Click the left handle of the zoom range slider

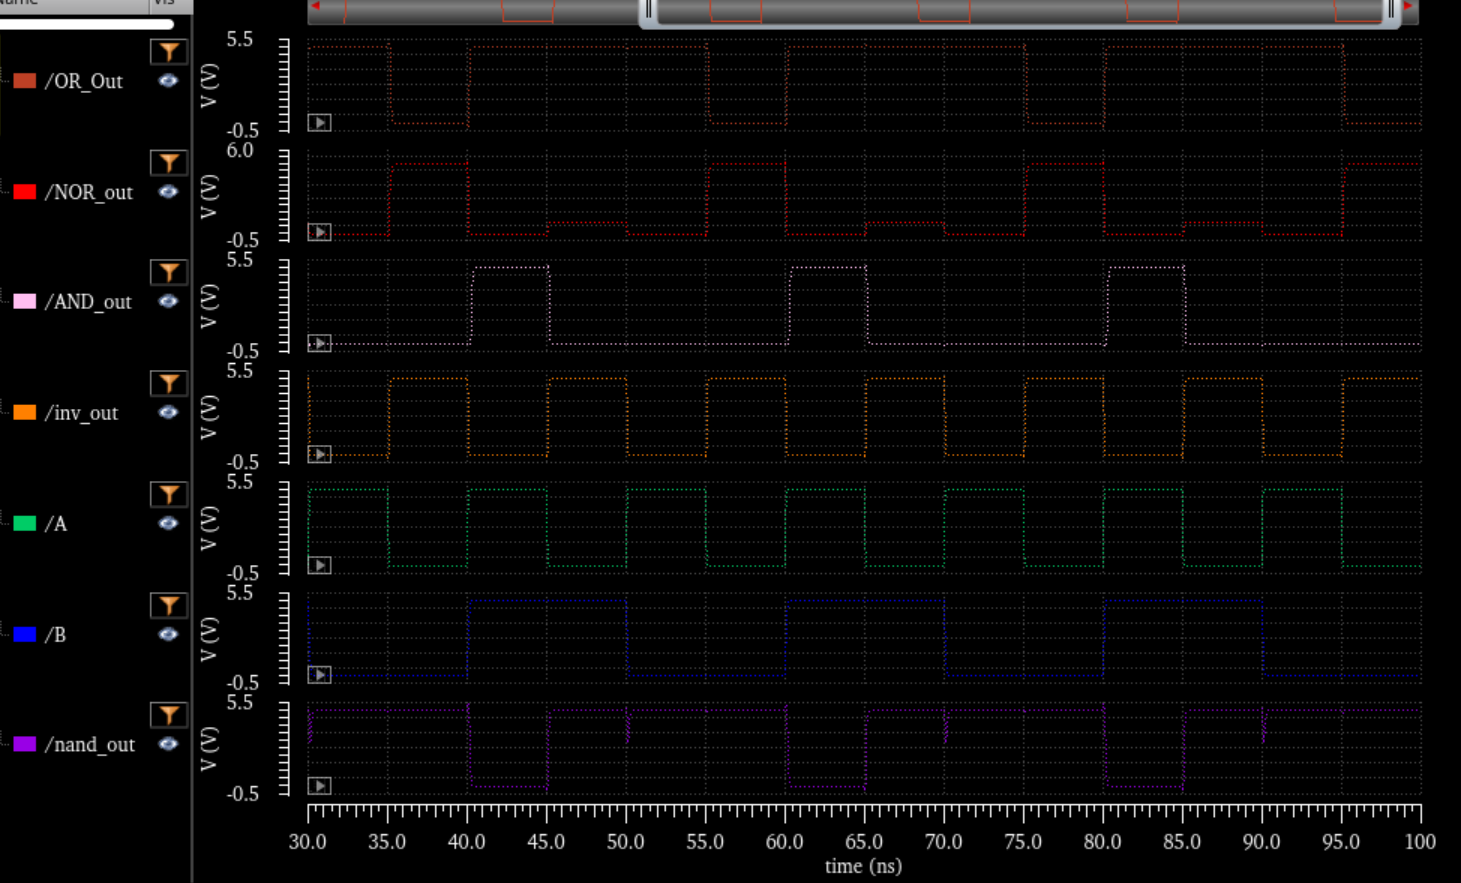click(x=648, y=11)
